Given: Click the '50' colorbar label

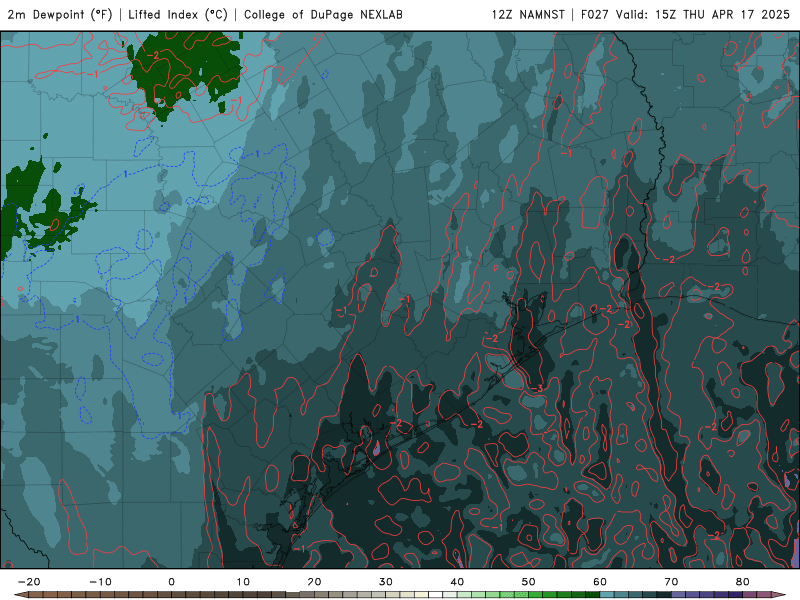Looking at the screenshot, I should tap(529, 582).
